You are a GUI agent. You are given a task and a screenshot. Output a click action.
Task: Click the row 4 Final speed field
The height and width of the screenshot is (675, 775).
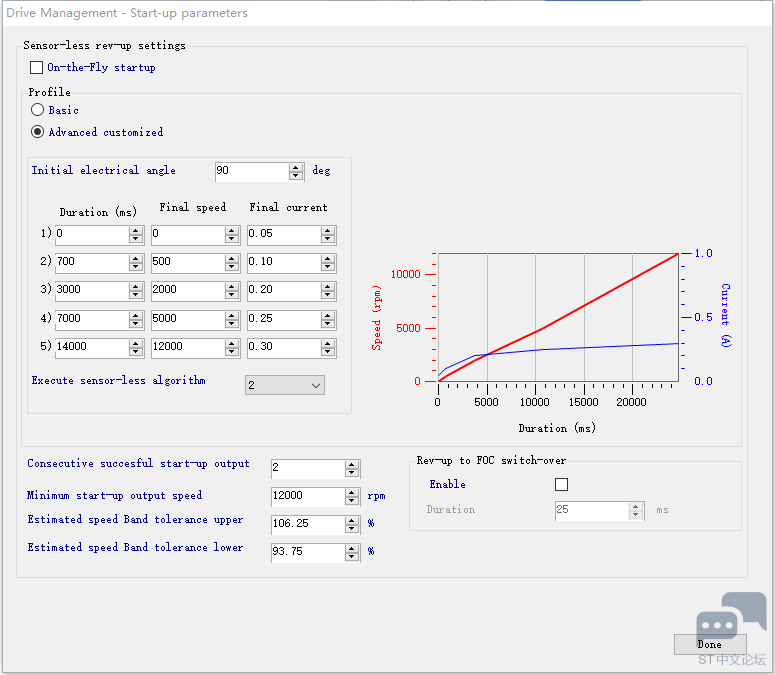(187, 320)
